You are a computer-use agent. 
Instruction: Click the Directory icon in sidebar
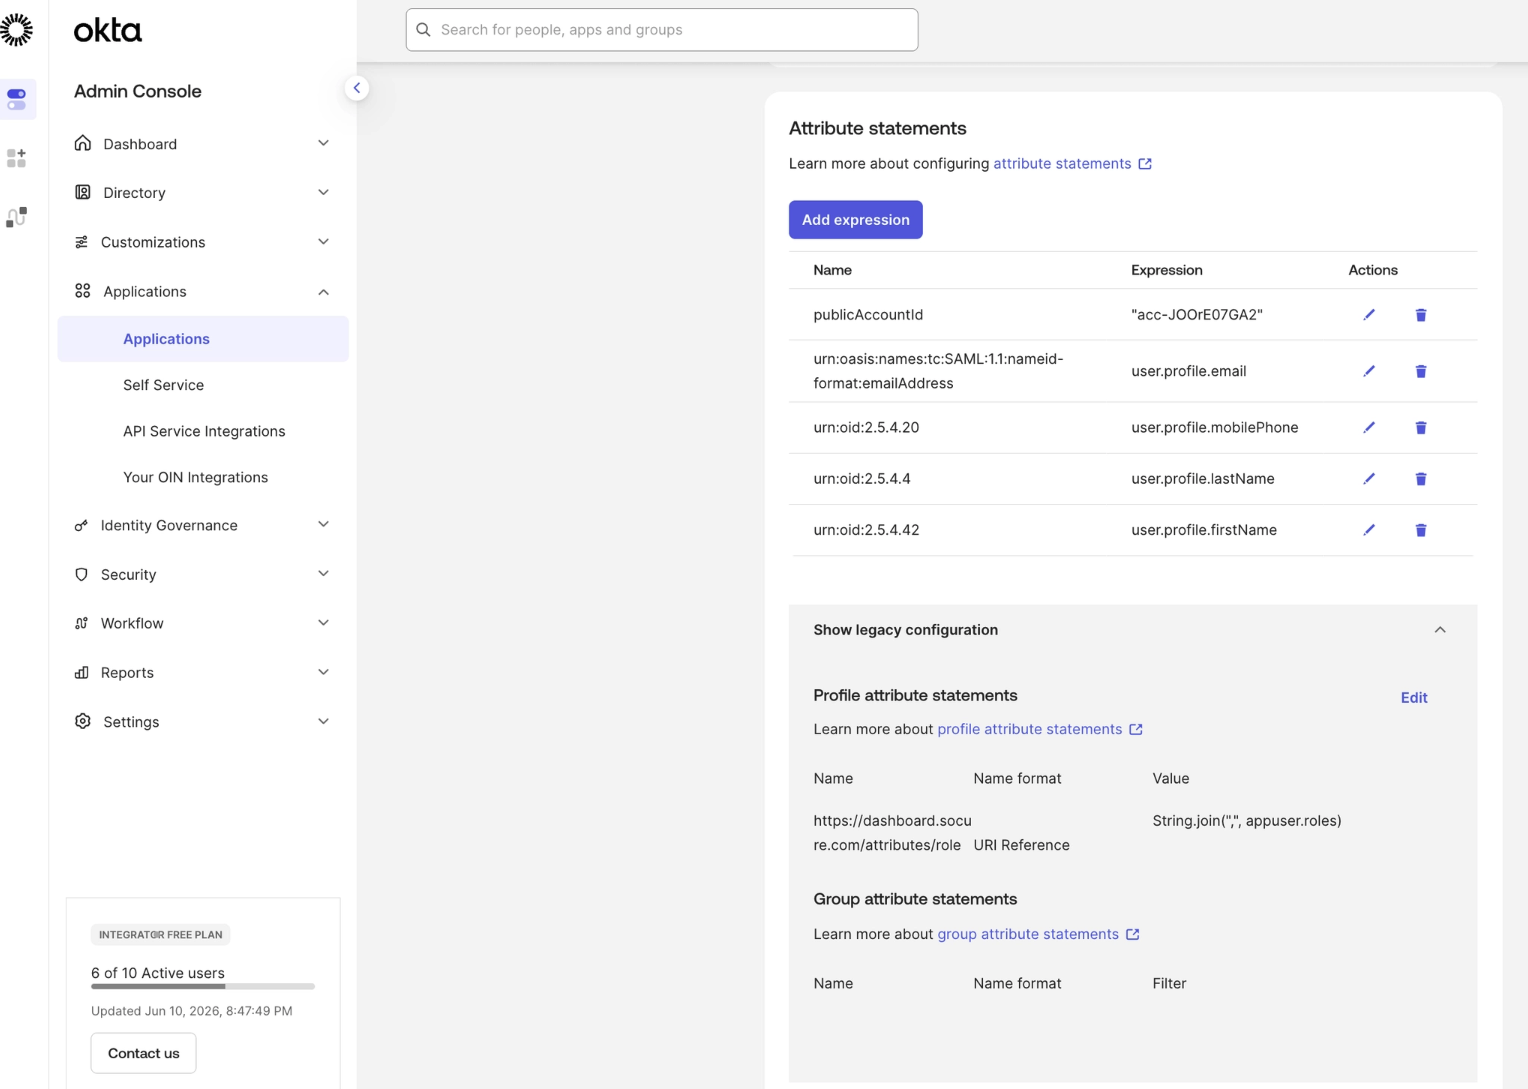coord(83,192)
